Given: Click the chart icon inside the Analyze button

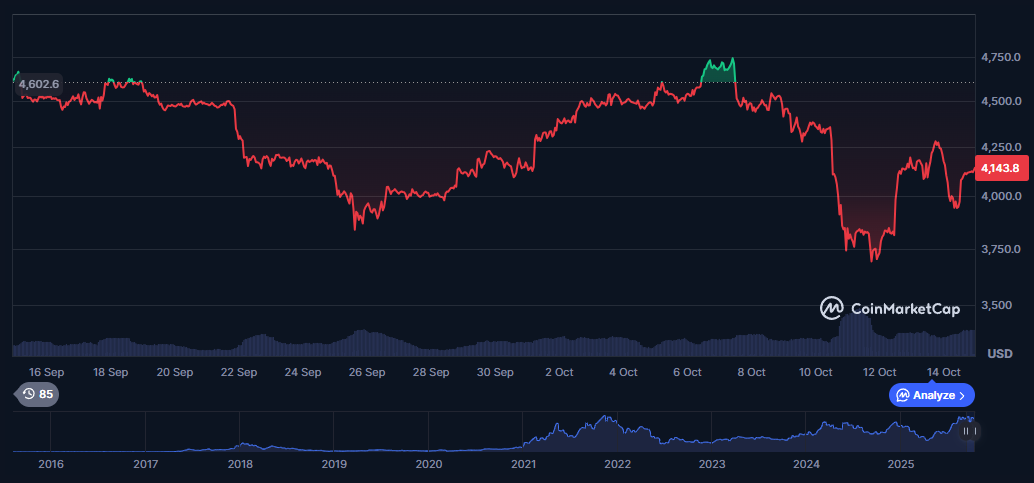Looking at the screenshot, I should 903,395.
